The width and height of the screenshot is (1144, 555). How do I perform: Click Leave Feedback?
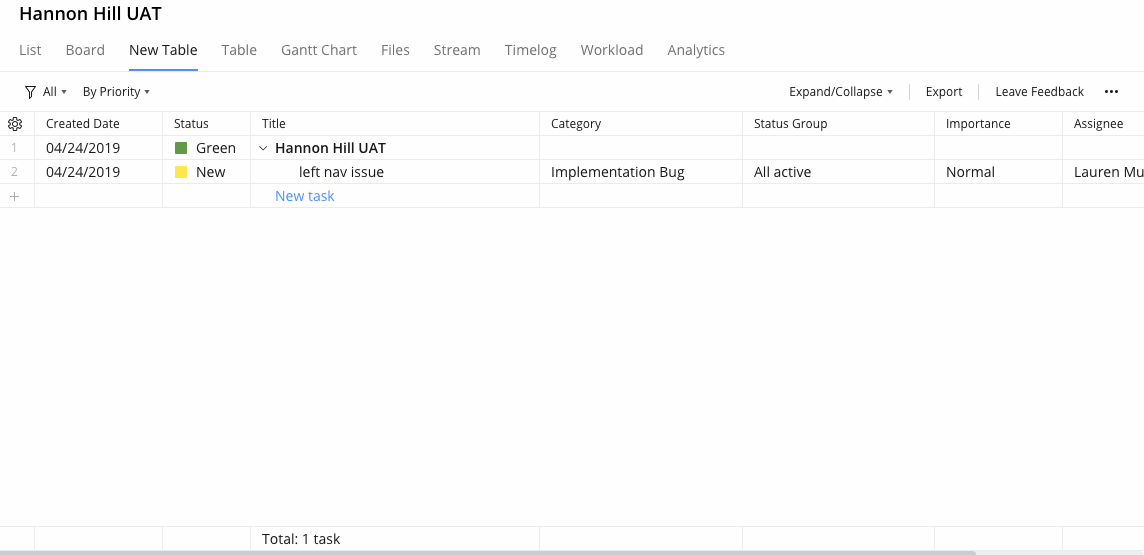click(1040, 92)
